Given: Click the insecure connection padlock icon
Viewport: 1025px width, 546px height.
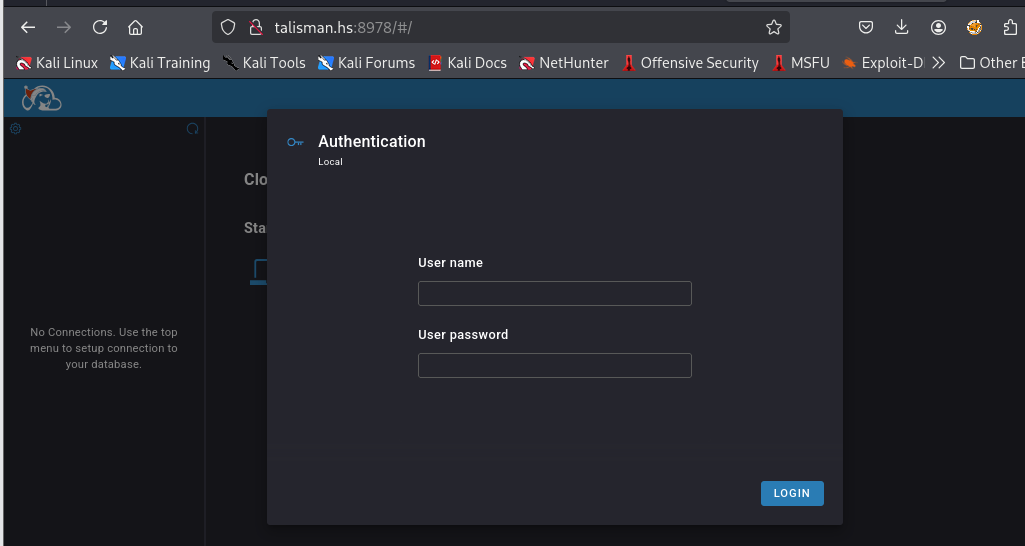Looking at the screenshot, I should (255, 27).
